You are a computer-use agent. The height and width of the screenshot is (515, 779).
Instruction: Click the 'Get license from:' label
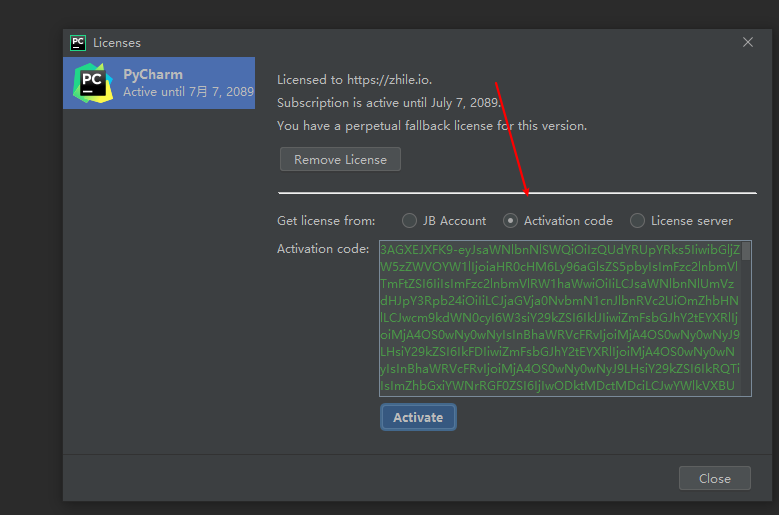326,221
